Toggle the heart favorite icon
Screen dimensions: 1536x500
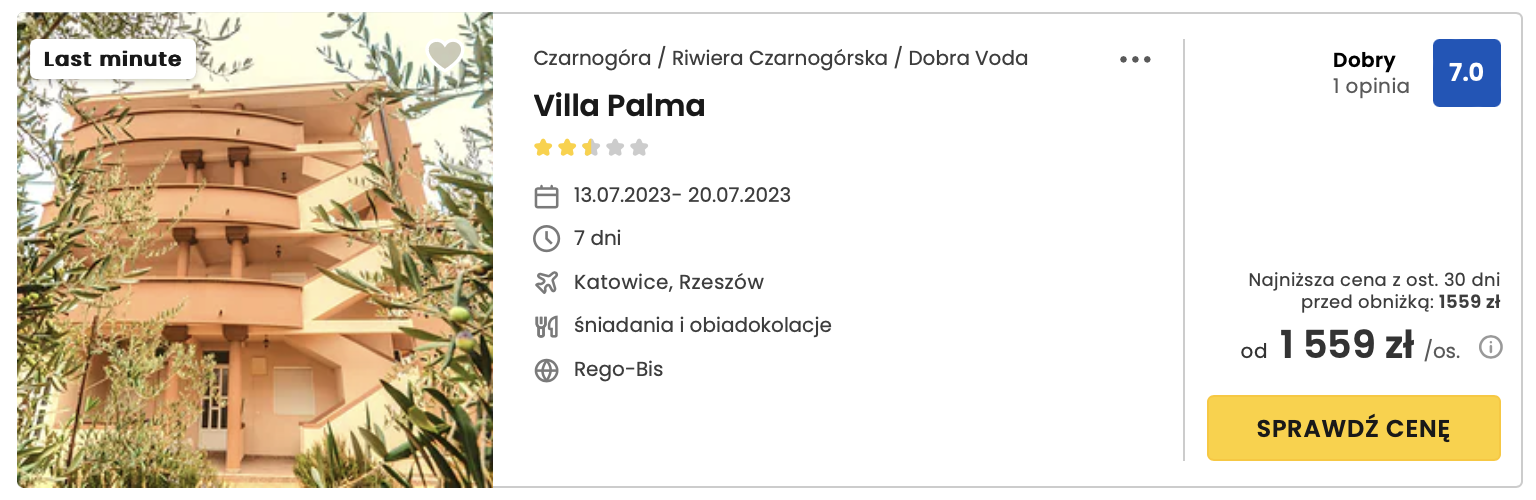click(x=444, y=56)
